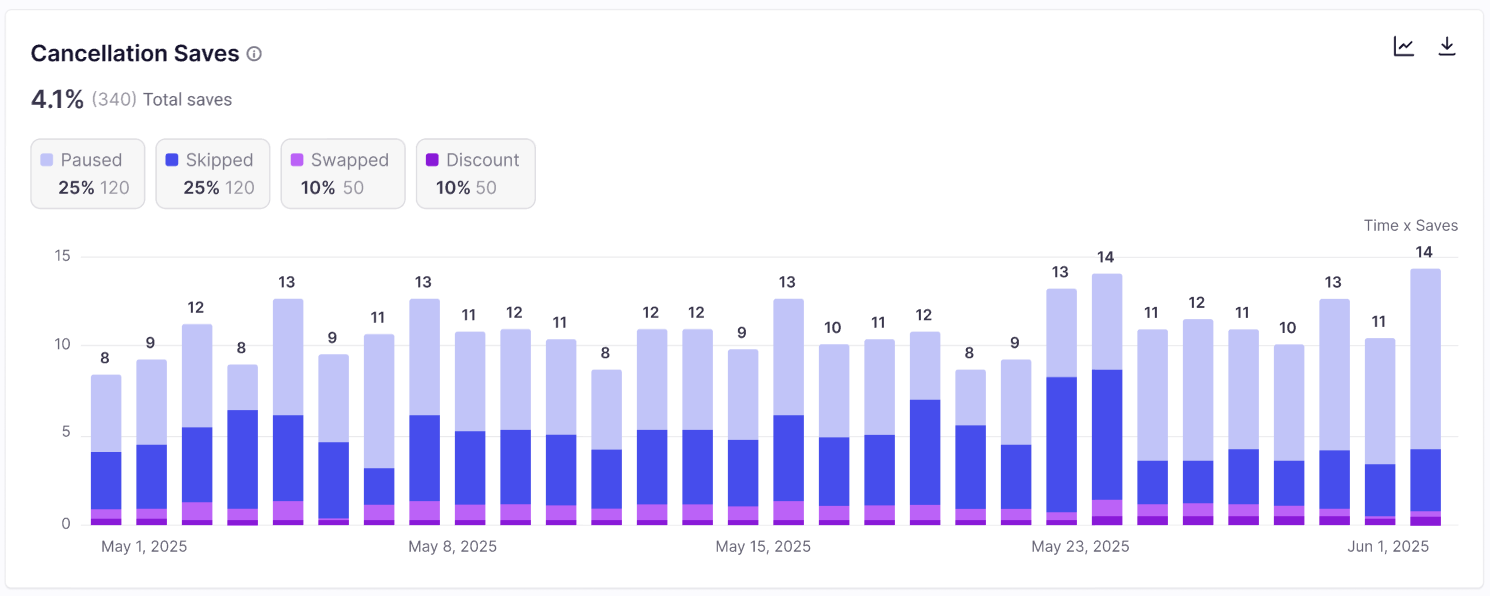This screenshot has height=596, width=1490.
Task: Click the May 8, 2025 axis label
Action: point(452,547)
